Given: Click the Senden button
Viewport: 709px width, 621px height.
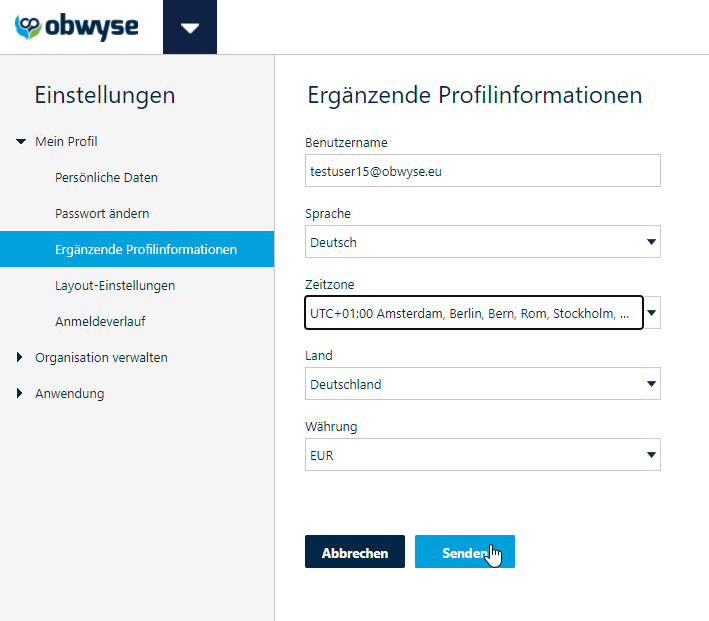Looking at the screenshot, I should [465, 552].
